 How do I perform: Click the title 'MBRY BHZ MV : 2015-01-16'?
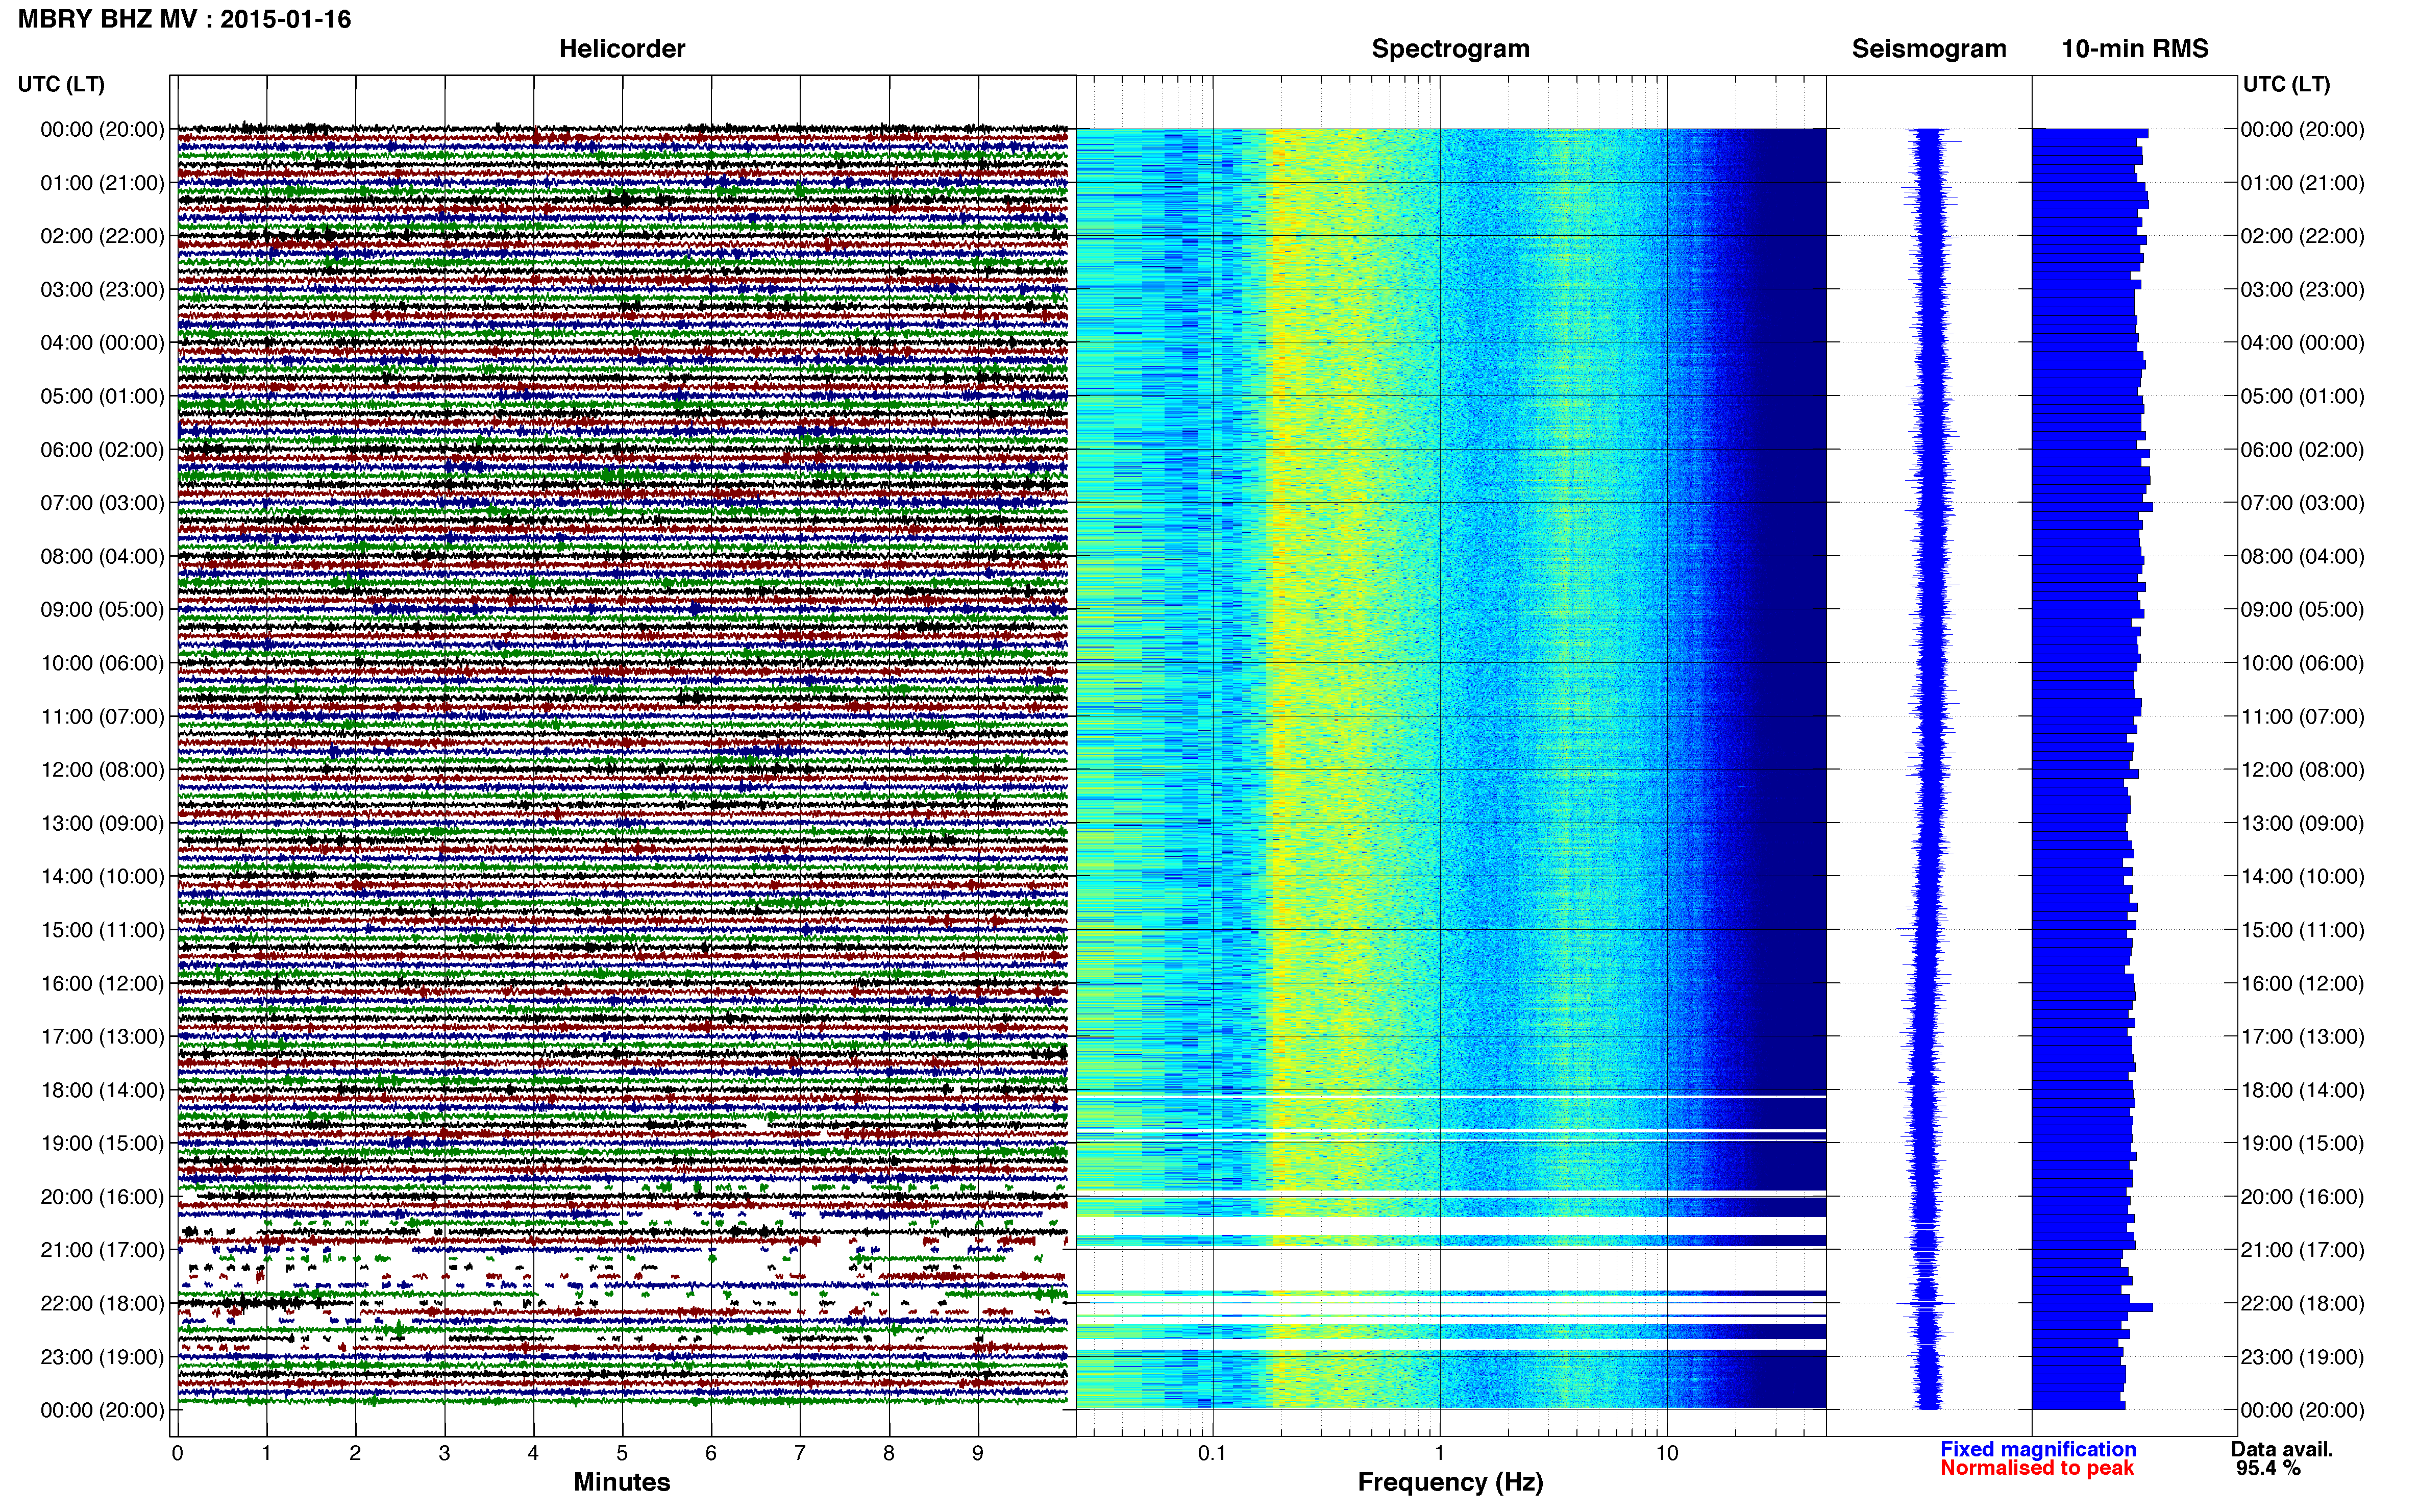pos(184,19)
